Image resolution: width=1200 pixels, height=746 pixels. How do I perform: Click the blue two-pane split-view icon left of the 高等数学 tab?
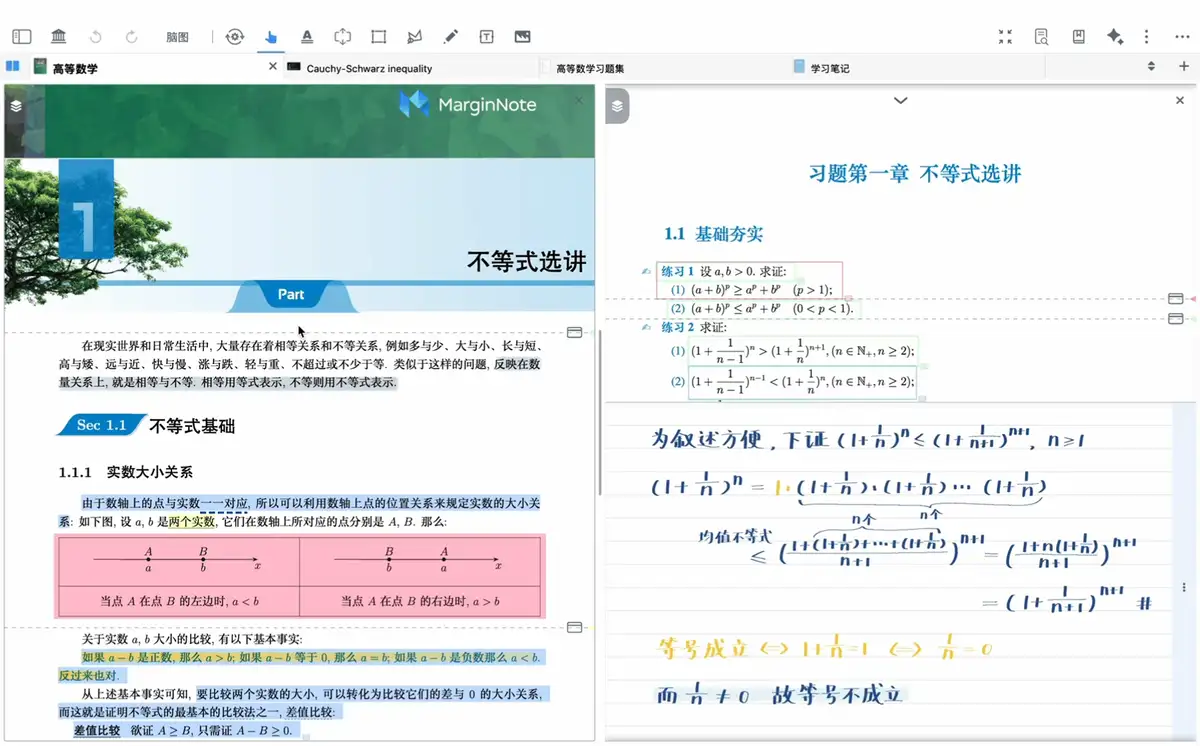pos(13,67)
